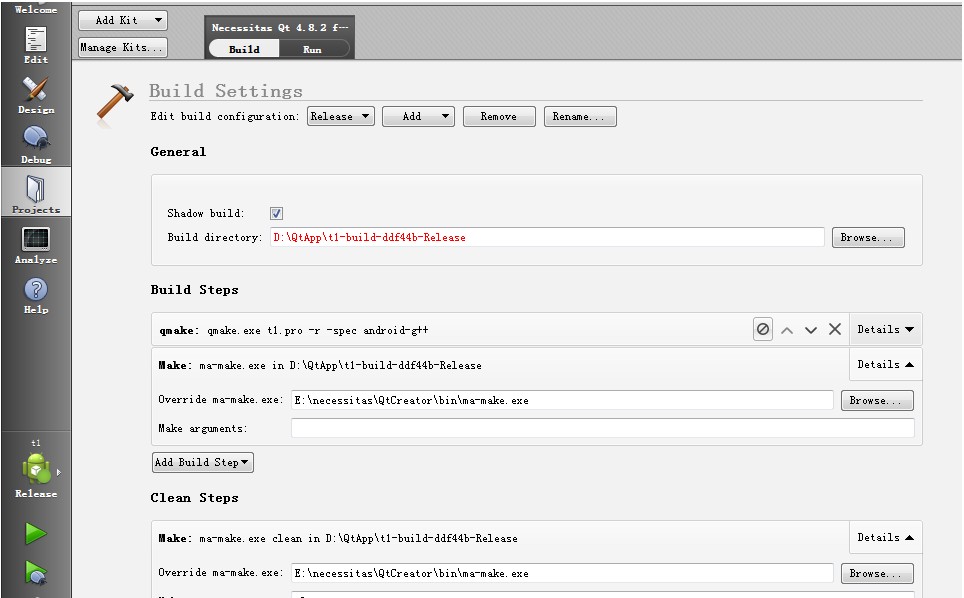Click Override ma-make.exe field in Clean Steps
The width and height of the screenshot is (964, 598).
click(x=562, y=573)
